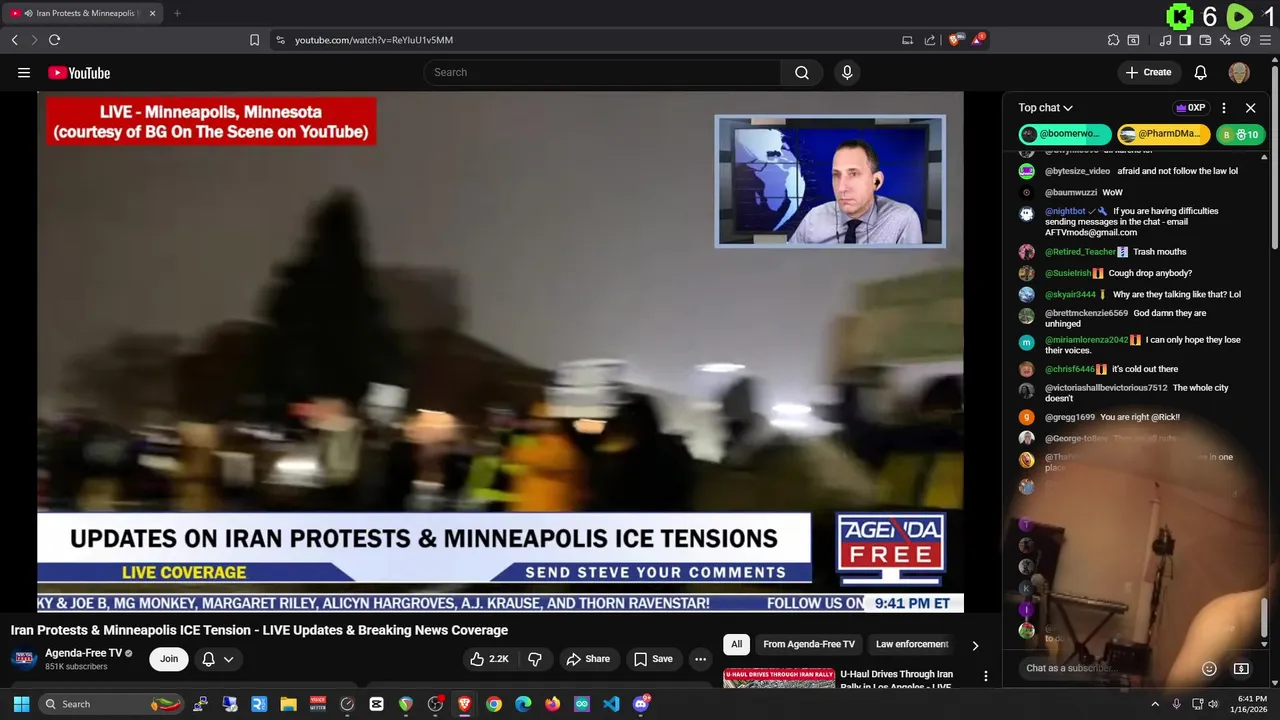Open options for U-Haul video suggestion
Image resolution: width=1280 pixels, height=720 pixels.
coord(986,677)
